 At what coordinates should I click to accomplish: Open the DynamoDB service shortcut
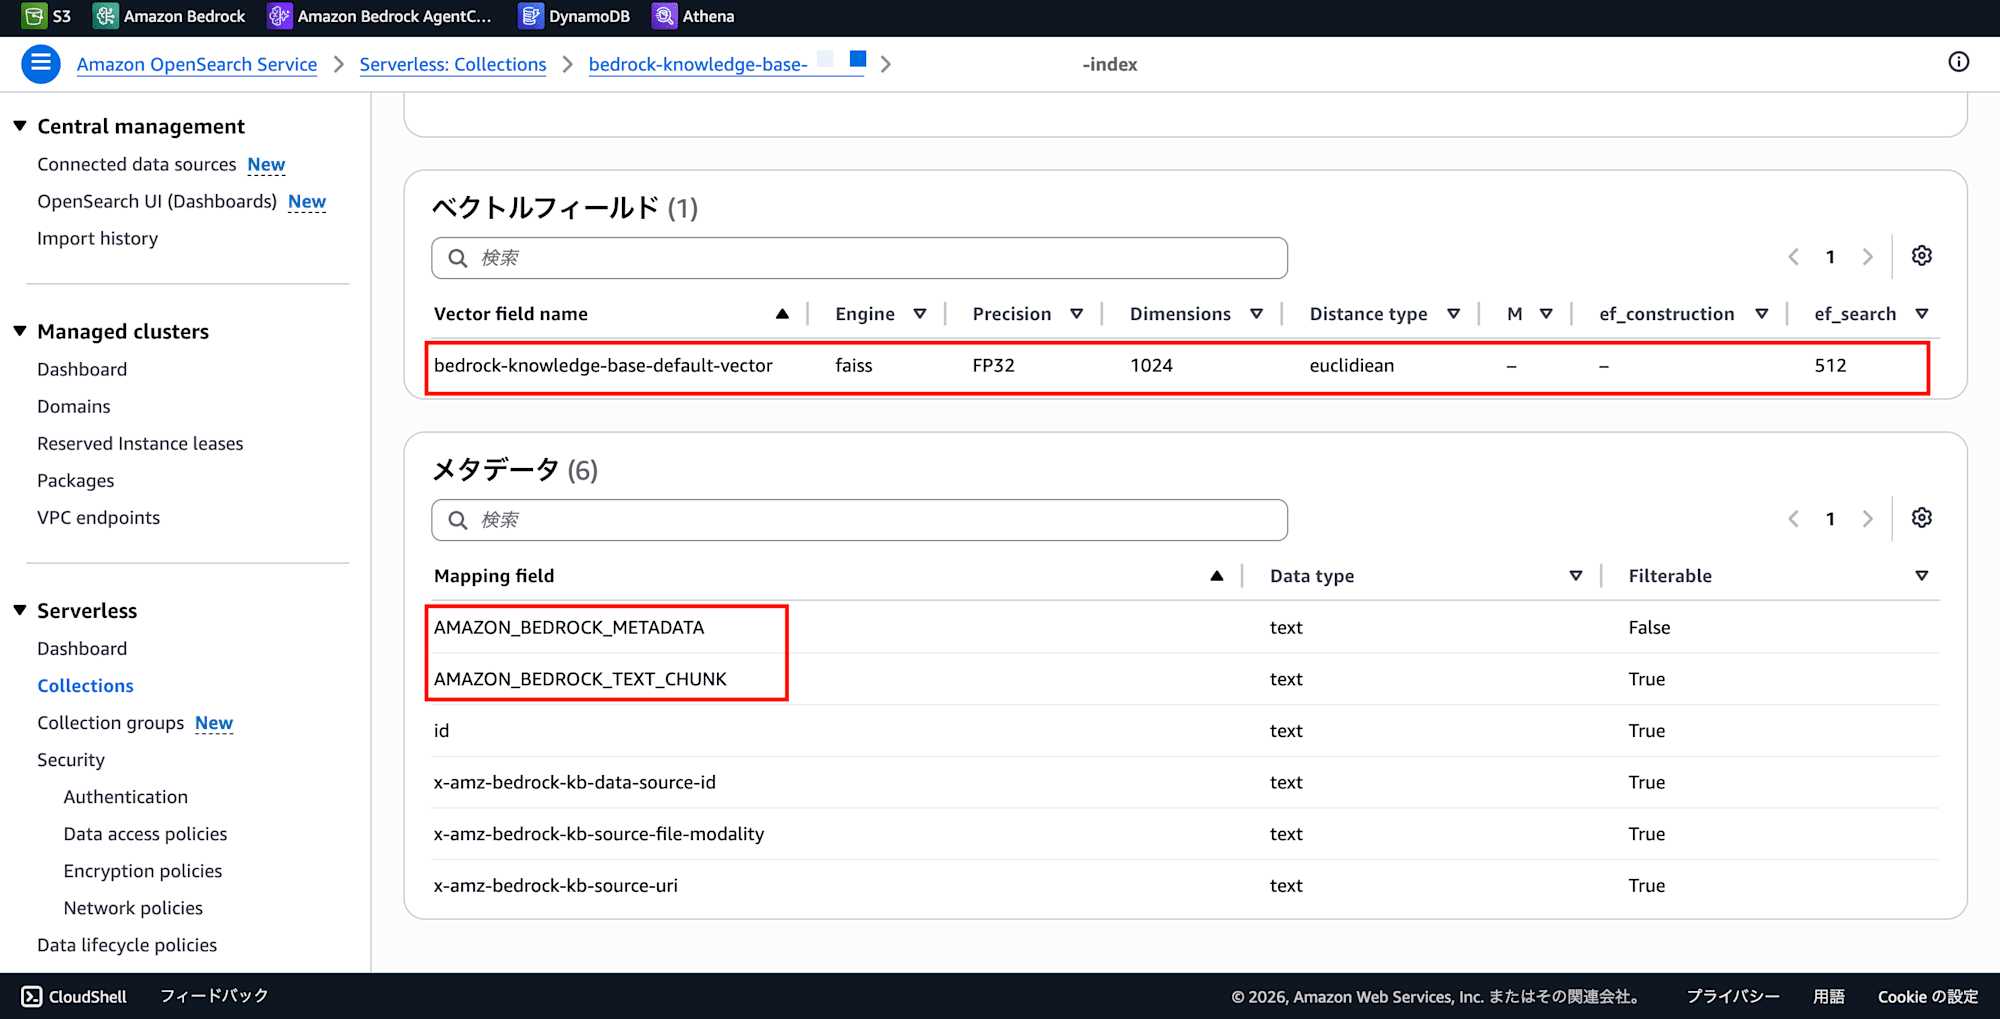(x=575, y=16)
